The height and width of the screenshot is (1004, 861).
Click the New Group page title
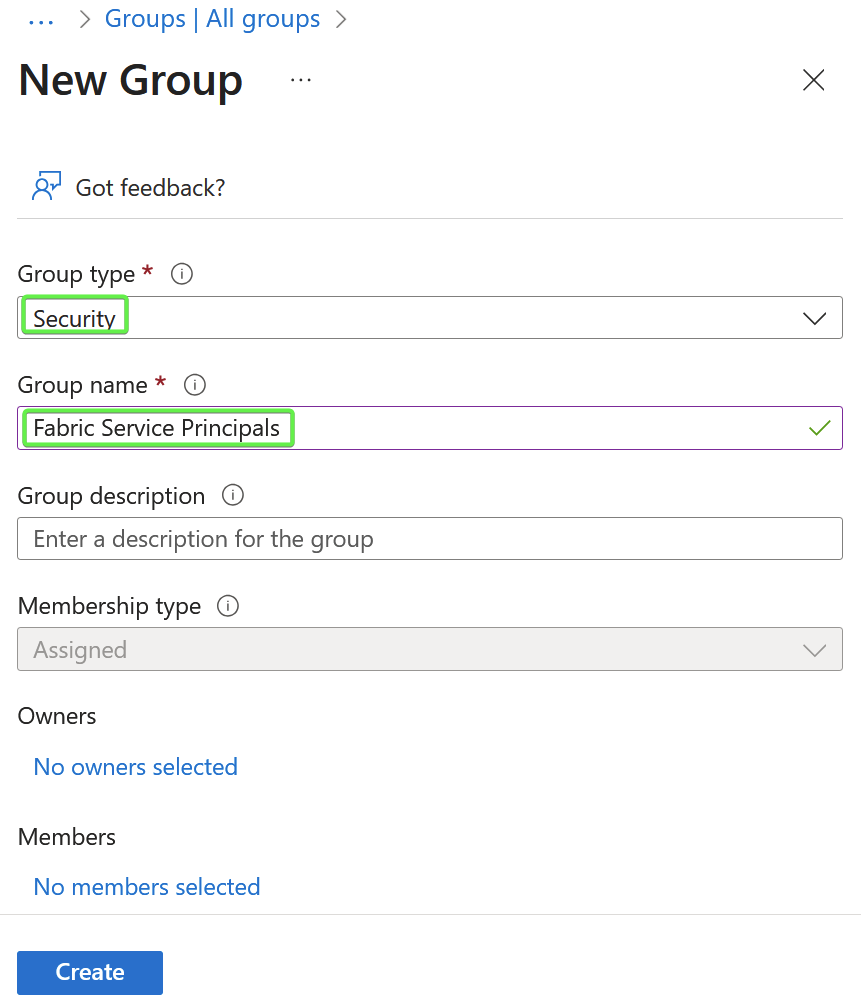[130, 80]
